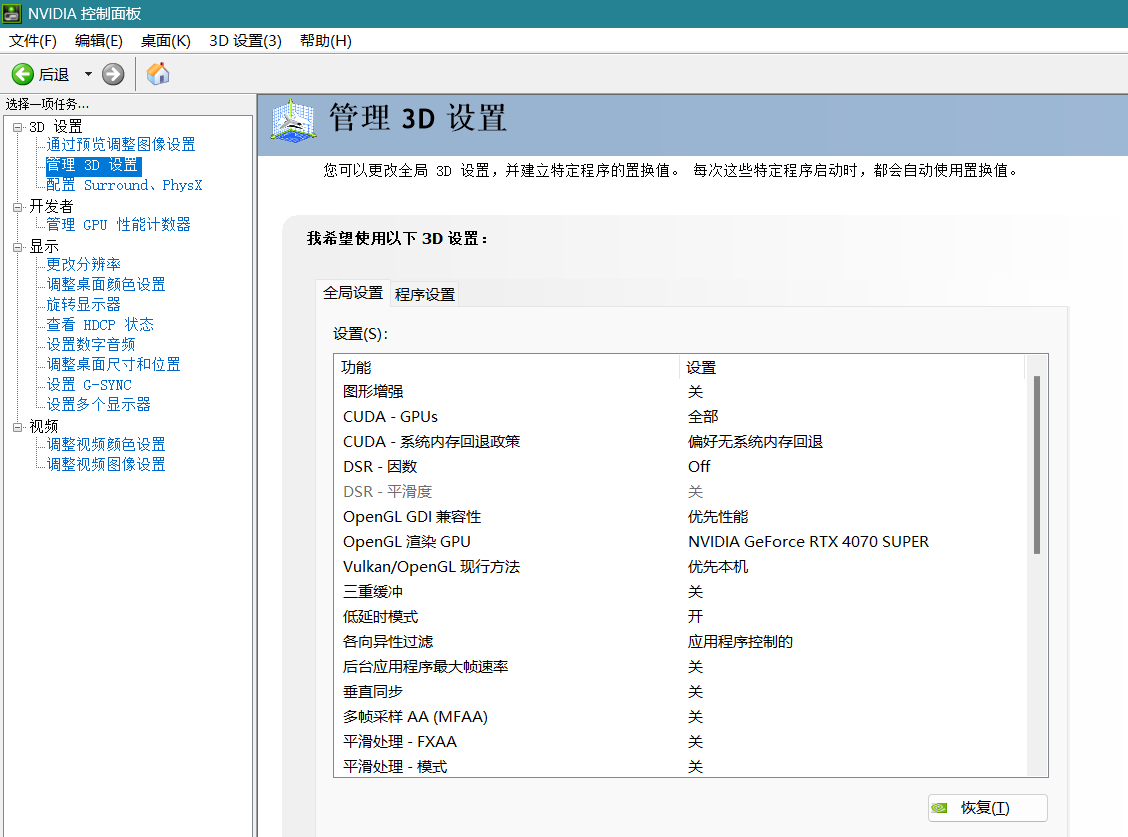Click 优先本机 setting value
This screenshot has width=1128, height=837.
718,567
